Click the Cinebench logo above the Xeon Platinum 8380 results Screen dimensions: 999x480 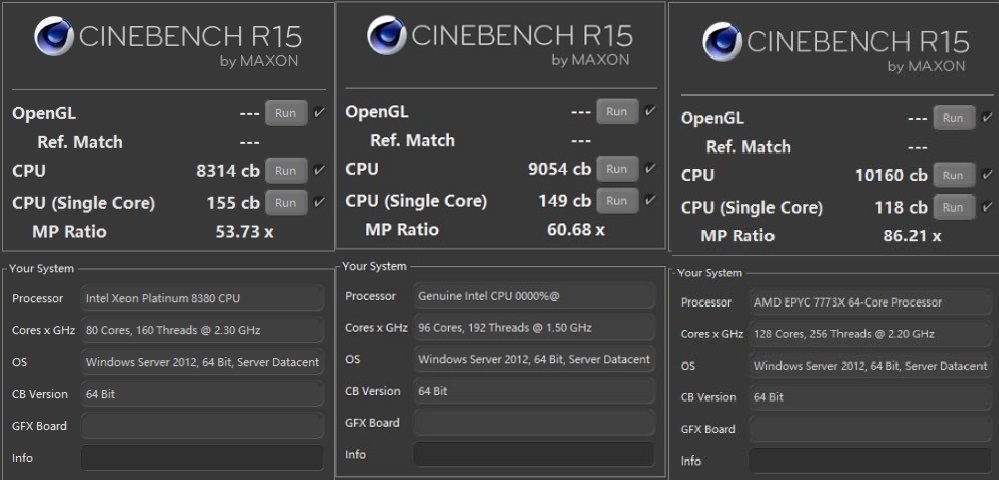click(x=53, y=37)
